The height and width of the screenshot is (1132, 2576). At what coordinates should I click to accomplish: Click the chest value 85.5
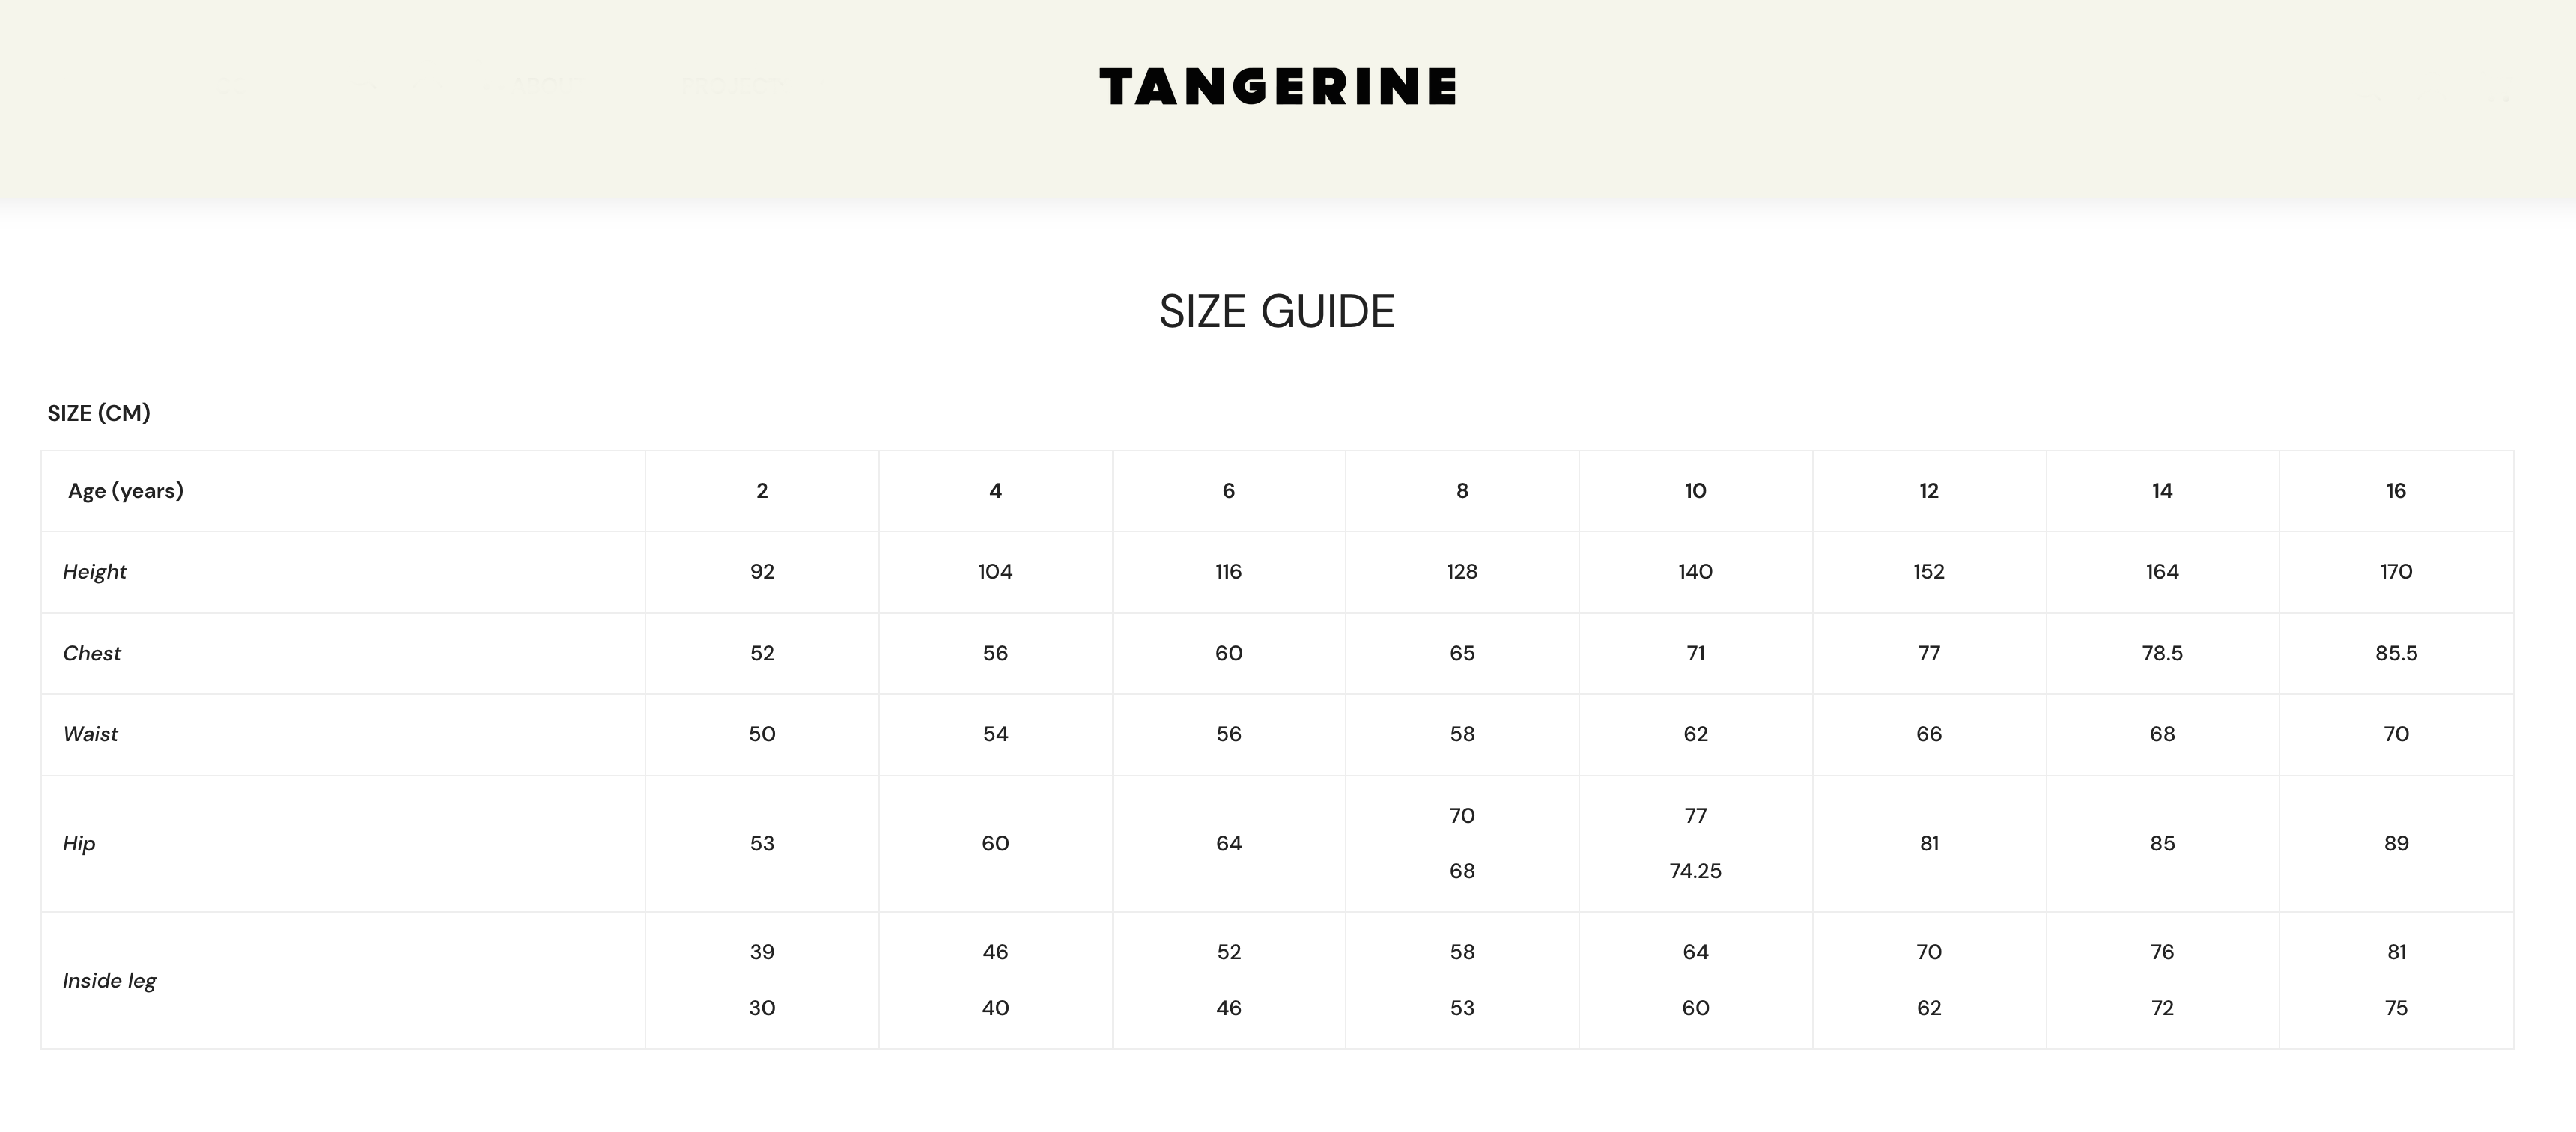coord(2396,654)
